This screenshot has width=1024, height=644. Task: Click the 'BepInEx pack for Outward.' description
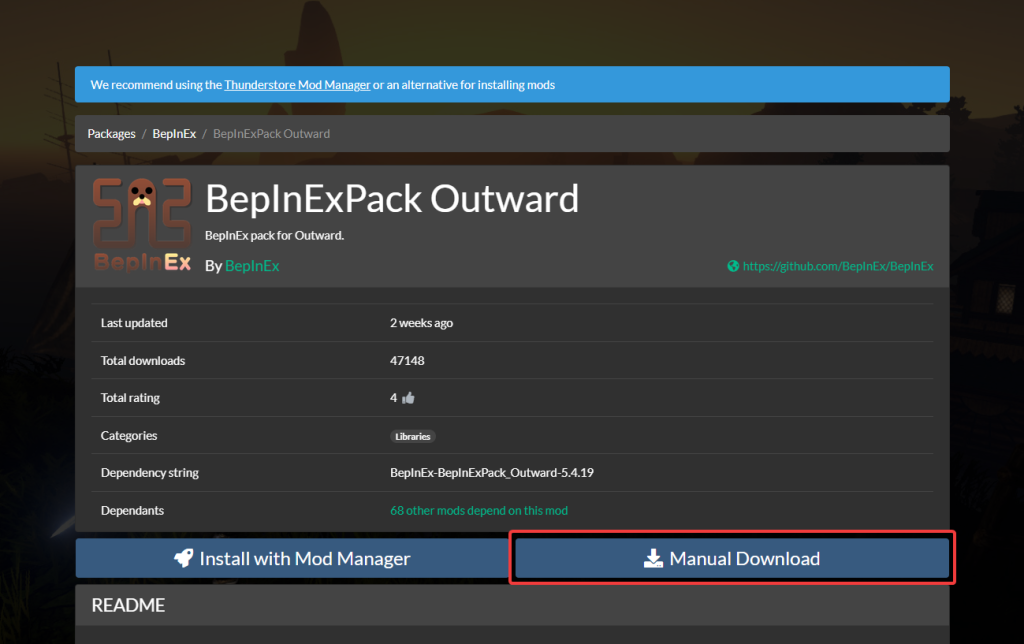pyautogui.click(x=274, y=235)
